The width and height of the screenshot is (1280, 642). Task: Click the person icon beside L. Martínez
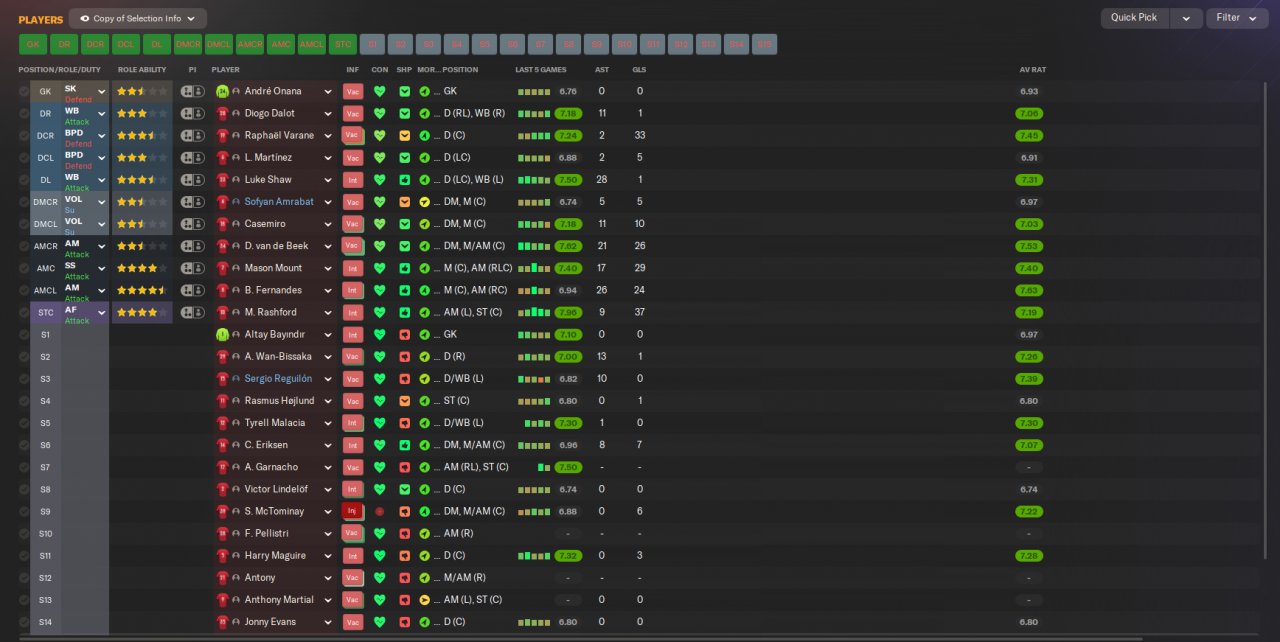237,158
